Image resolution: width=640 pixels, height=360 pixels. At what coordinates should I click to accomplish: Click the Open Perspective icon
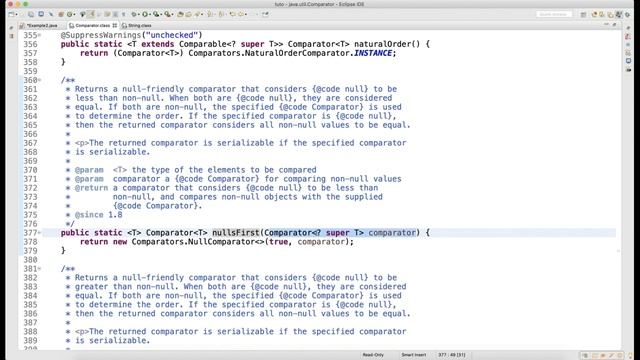583,14
